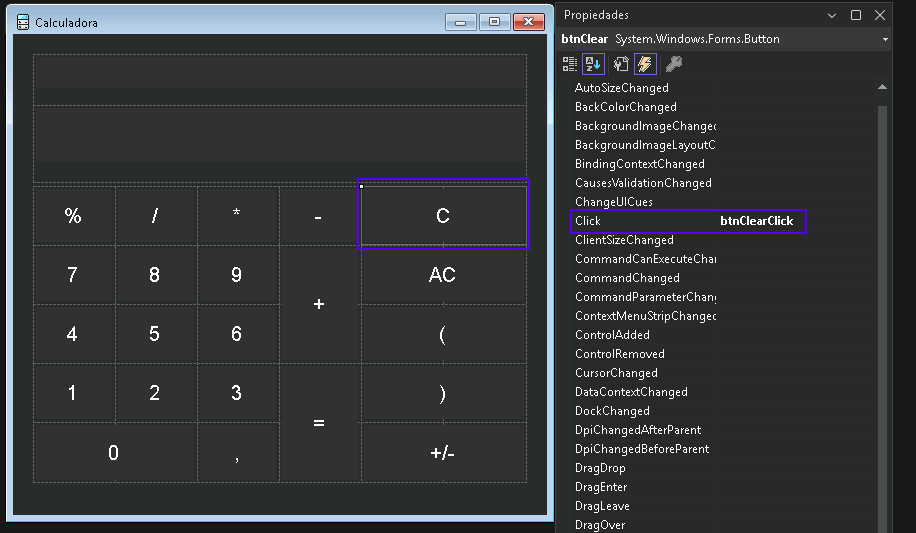916x533 pixels.
Task: Select the BackColorChanged event
Action: [x=626, y=107]
